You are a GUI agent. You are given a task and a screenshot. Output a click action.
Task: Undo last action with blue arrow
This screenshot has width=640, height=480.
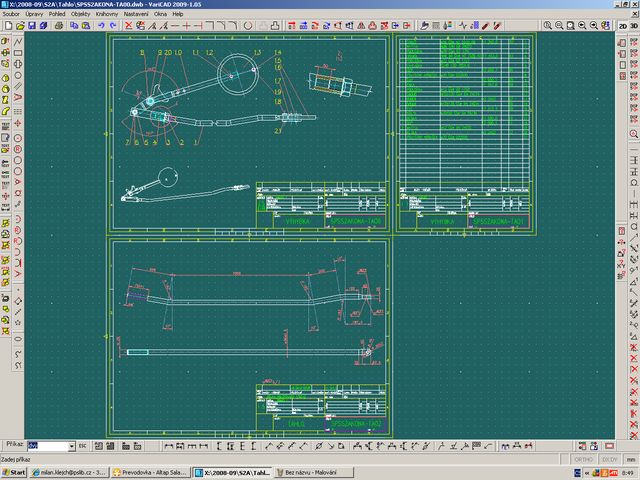tap(101, 26)
